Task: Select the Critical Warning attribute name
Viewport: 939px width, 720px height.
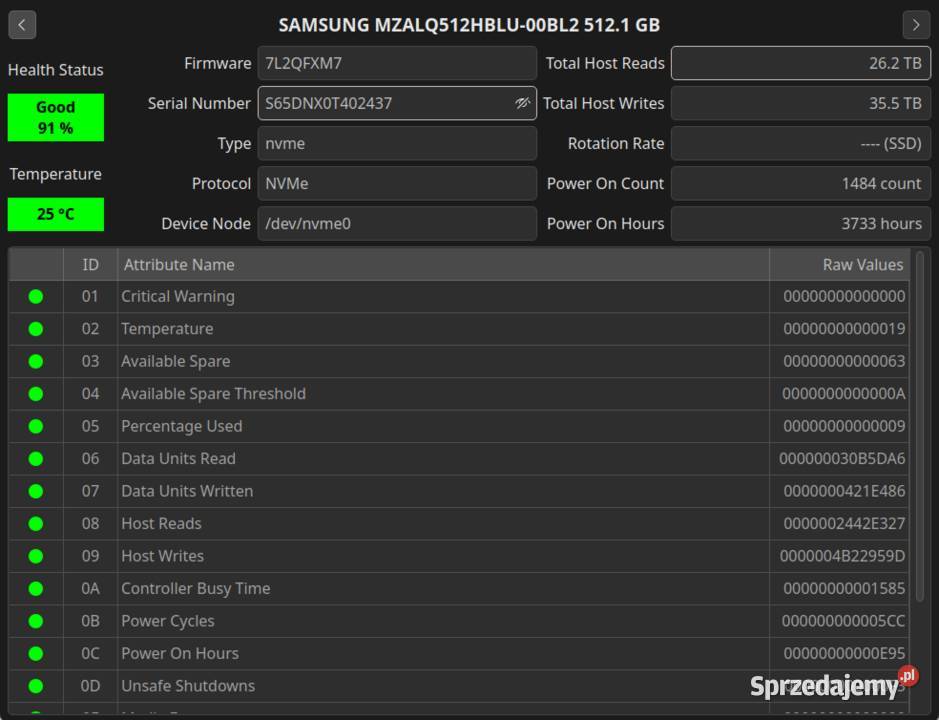Action: click(x=178, y=297)
